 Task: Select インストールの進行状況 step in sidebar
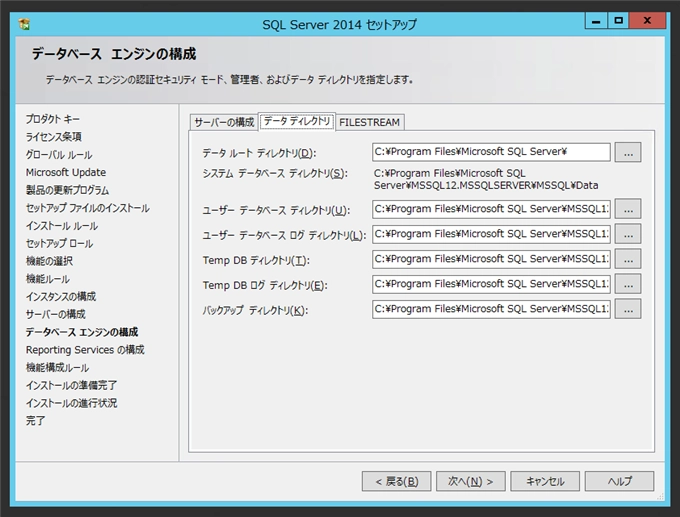(71, 403)
